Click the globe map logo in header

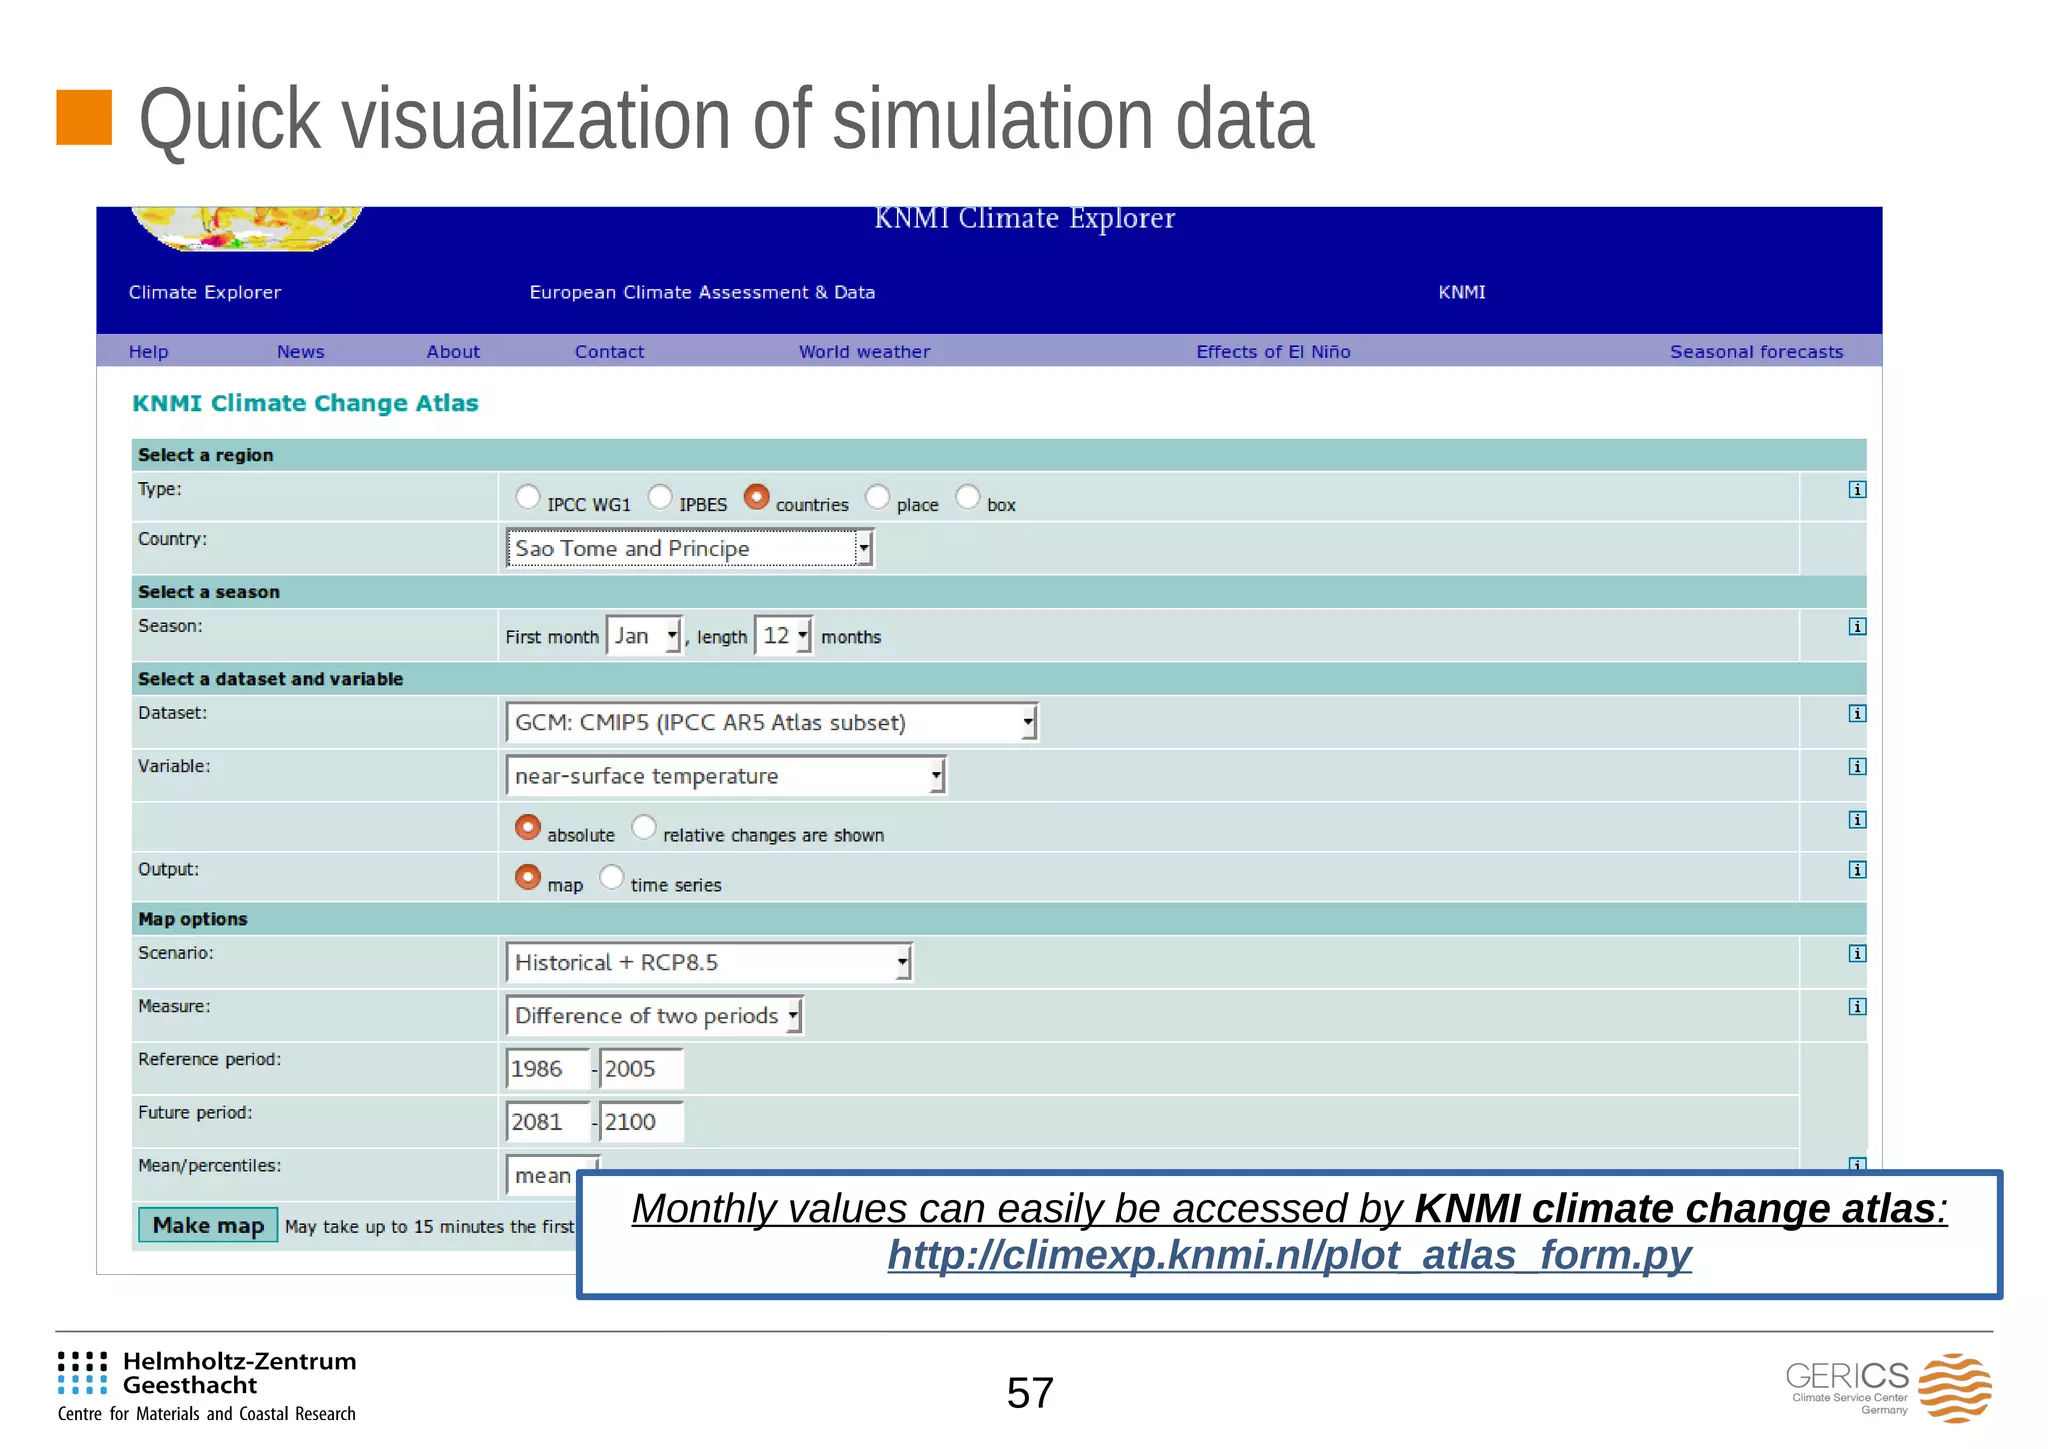click(x=247, y=229)
